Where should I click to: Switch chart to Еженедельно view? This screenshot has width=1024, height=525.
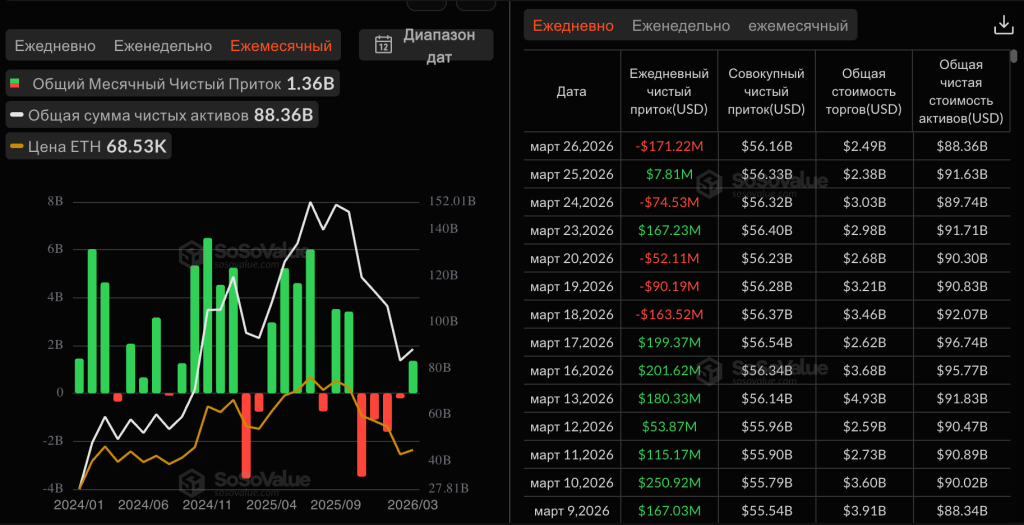coord(163,46)
